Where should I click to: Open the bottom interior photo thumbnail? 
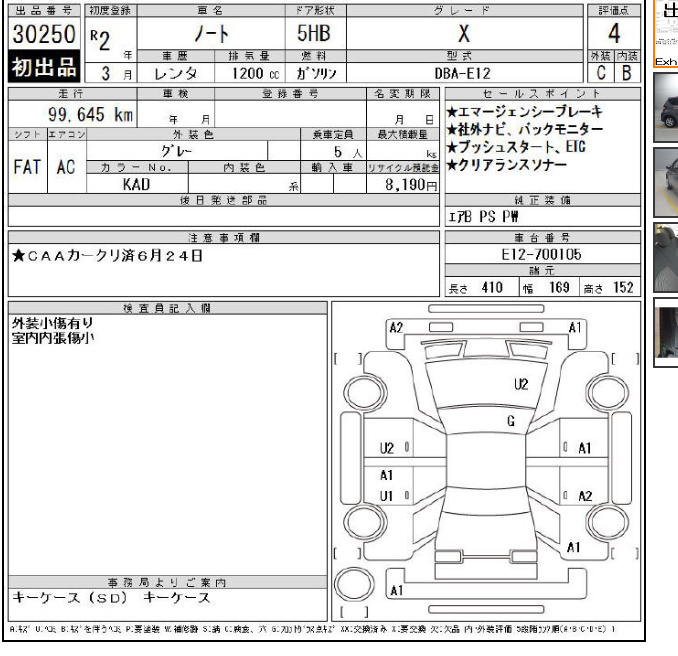coord(666,332)
